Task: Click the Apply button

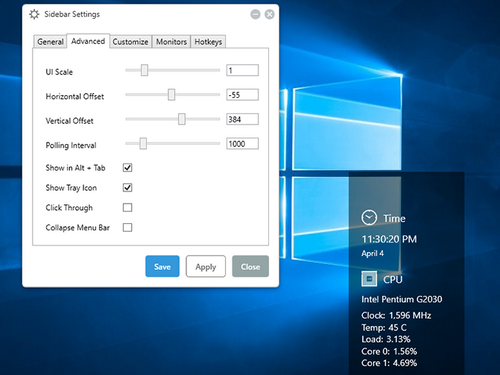Action: coord(206,266)
